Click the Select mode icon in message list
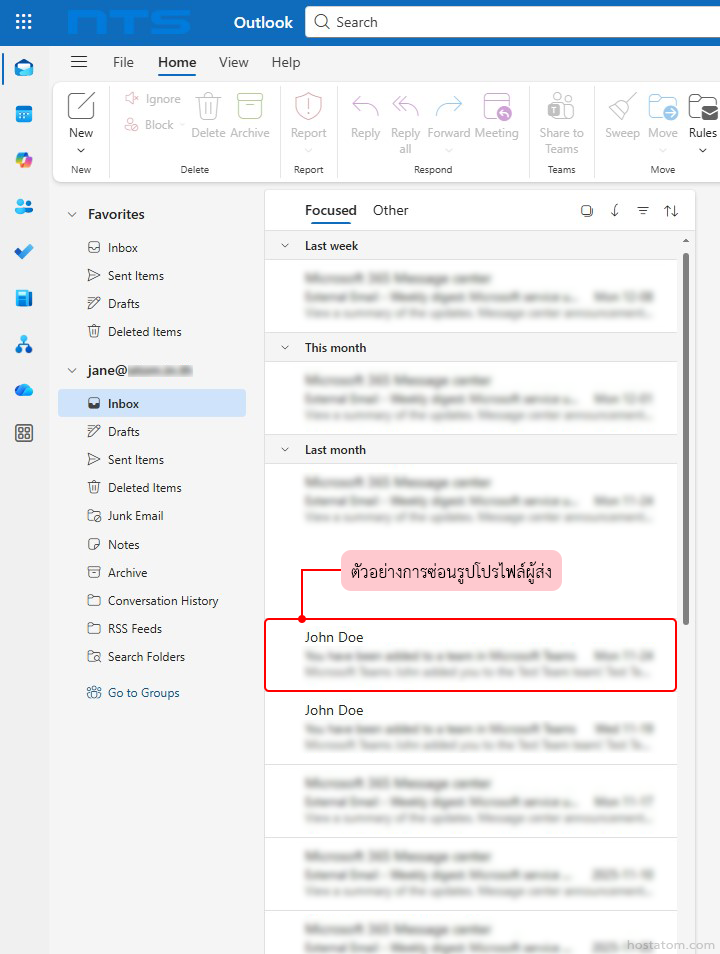Screen dimensions: 720x954 (587, 211)
